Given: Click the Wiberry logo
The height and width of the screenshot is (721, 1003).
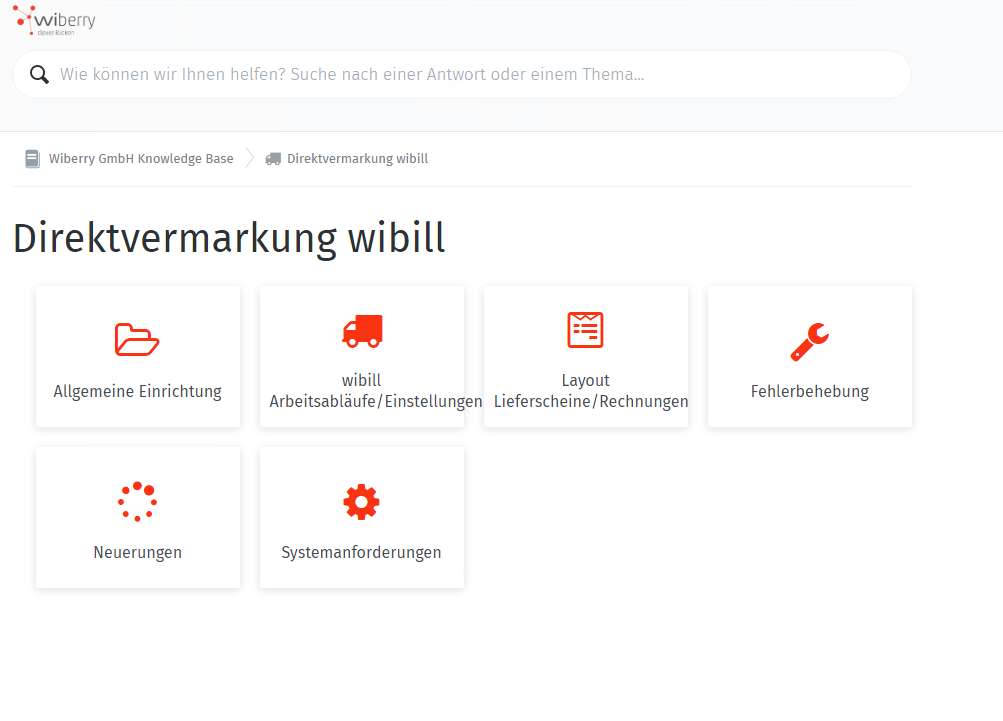Looking at the screenshot, I should click(54, 20).
